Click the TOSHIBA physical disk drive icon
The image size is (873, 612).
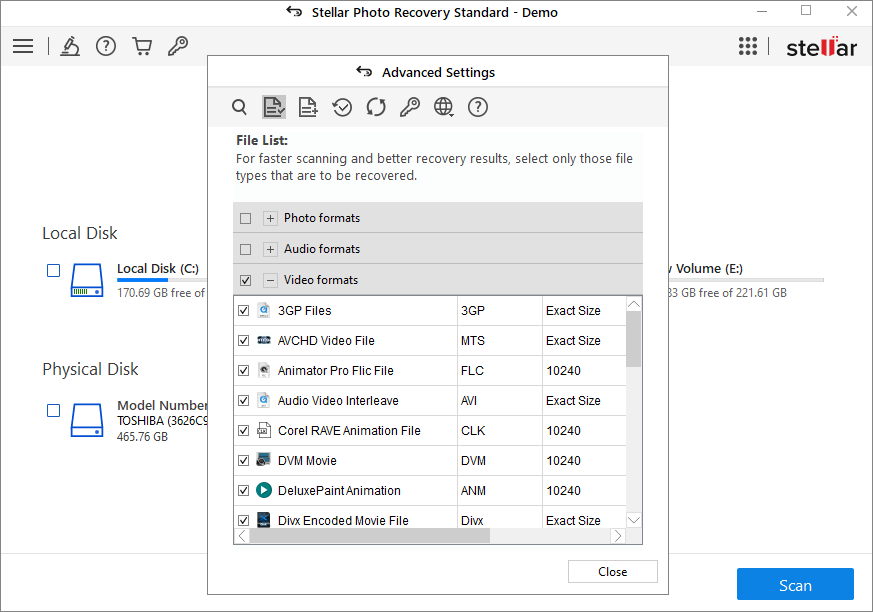(87, 420)
